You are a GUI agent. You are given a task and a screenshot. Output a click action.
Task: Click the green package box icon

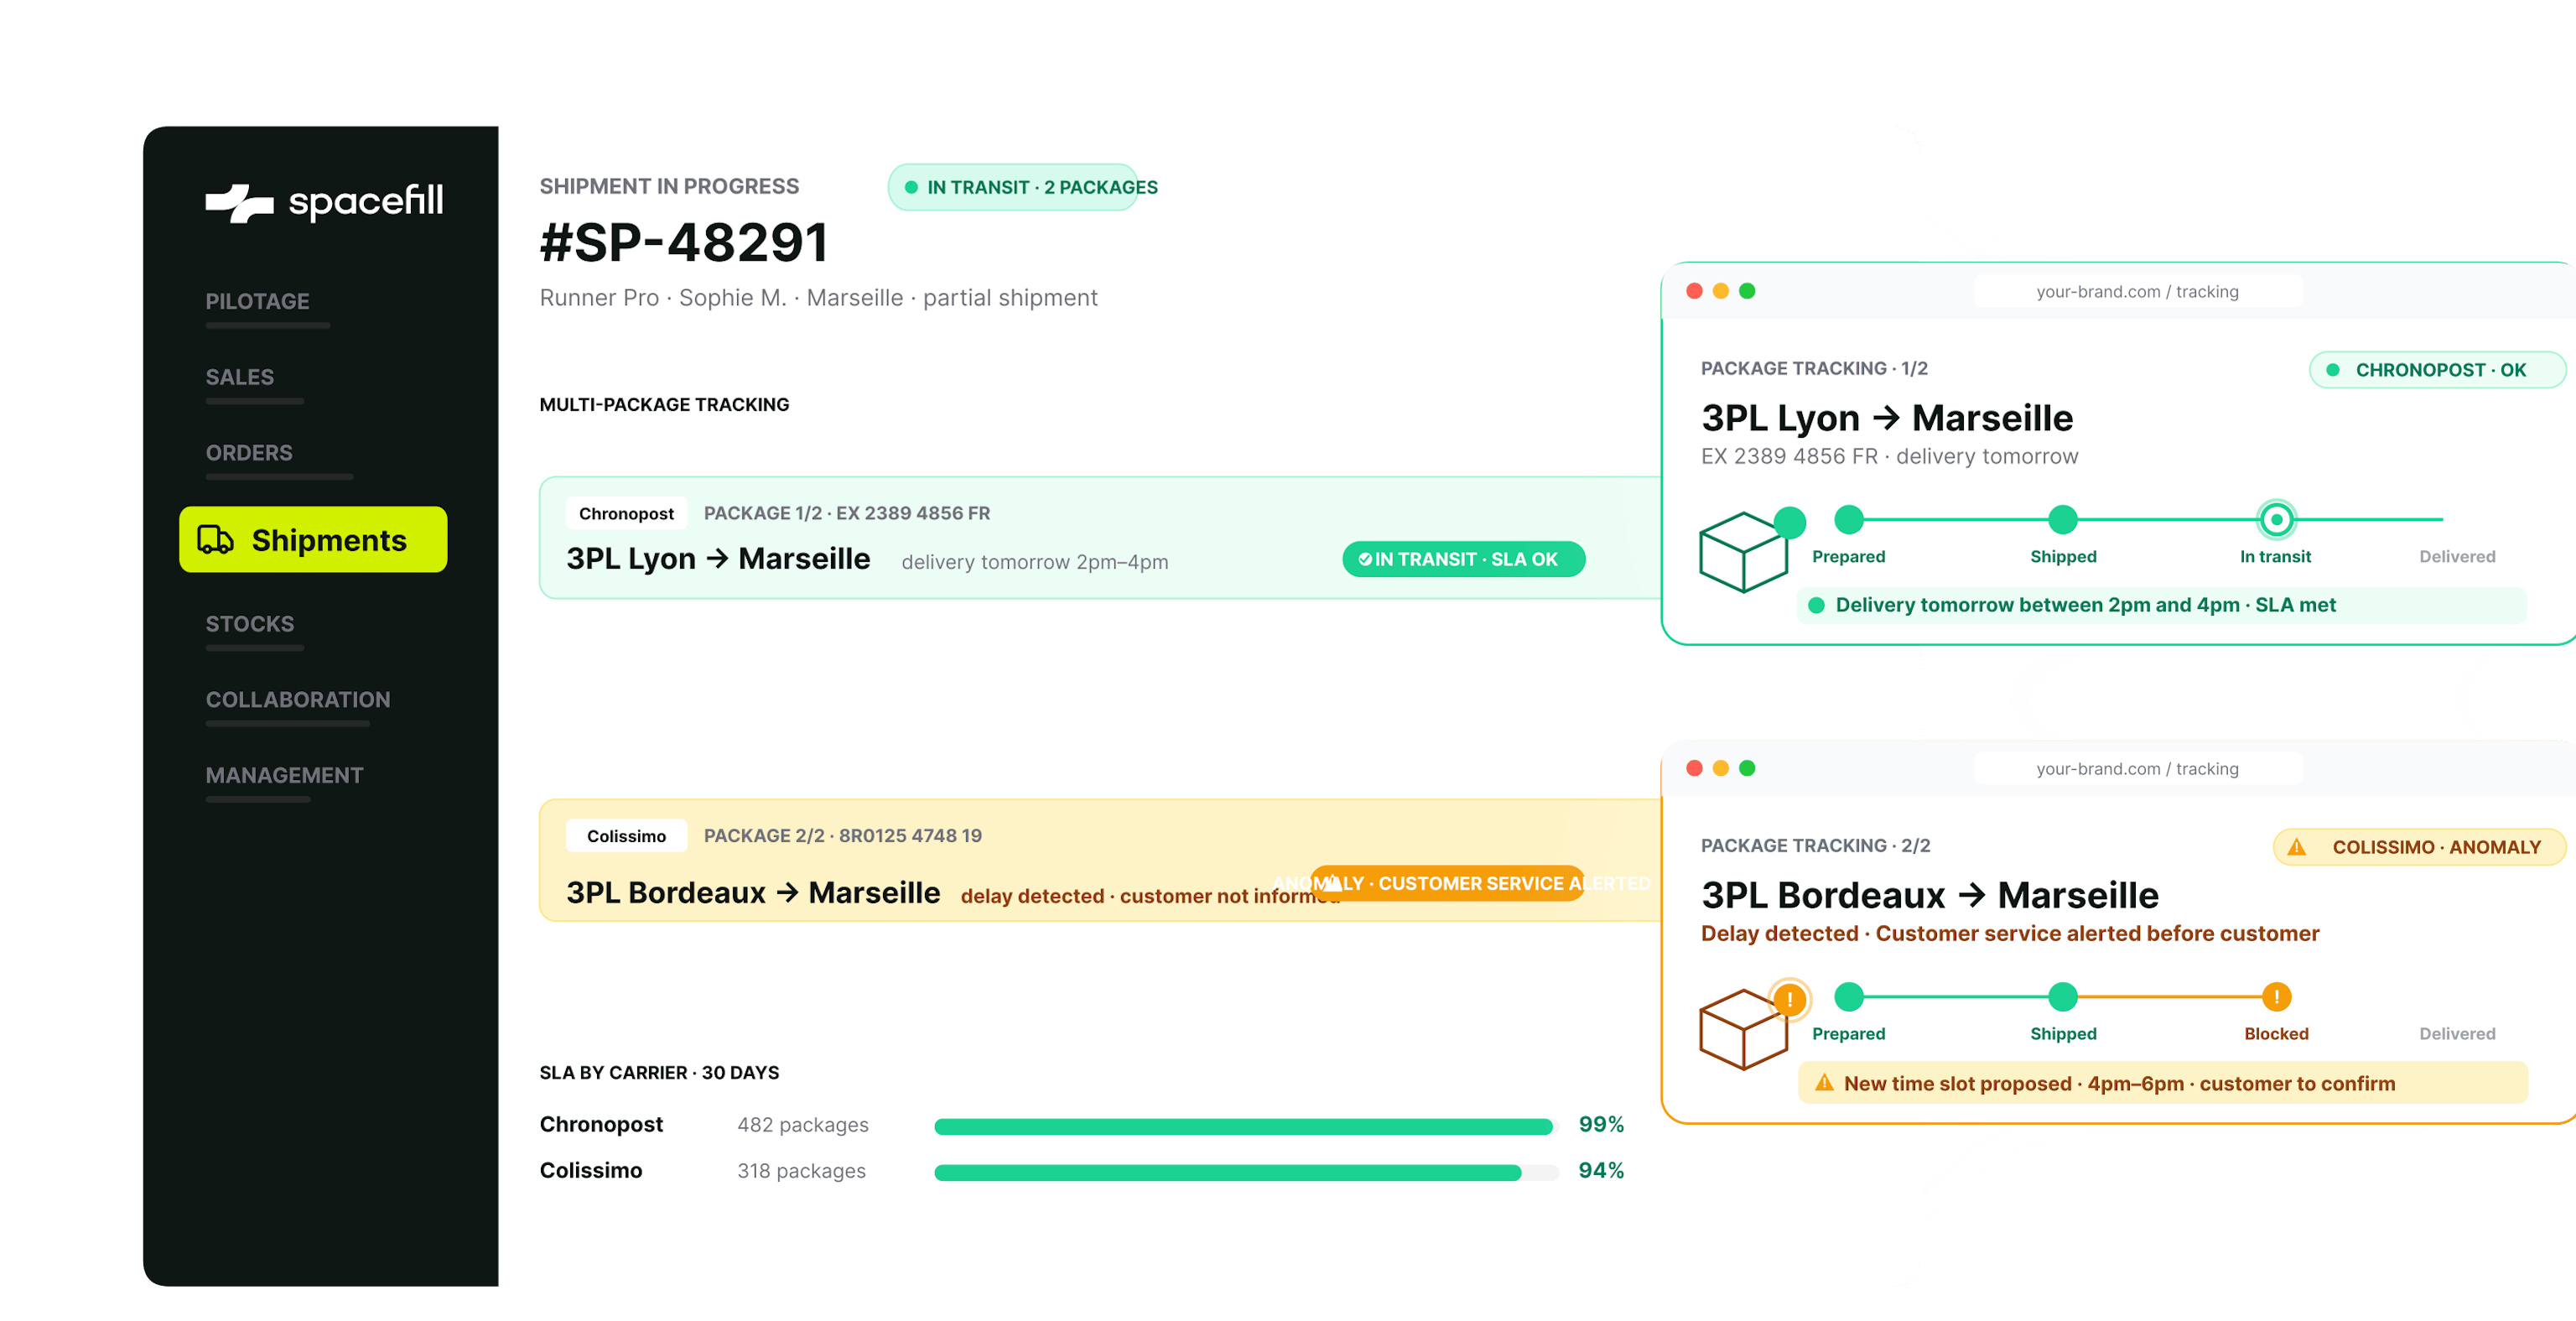coord(1743,552)
